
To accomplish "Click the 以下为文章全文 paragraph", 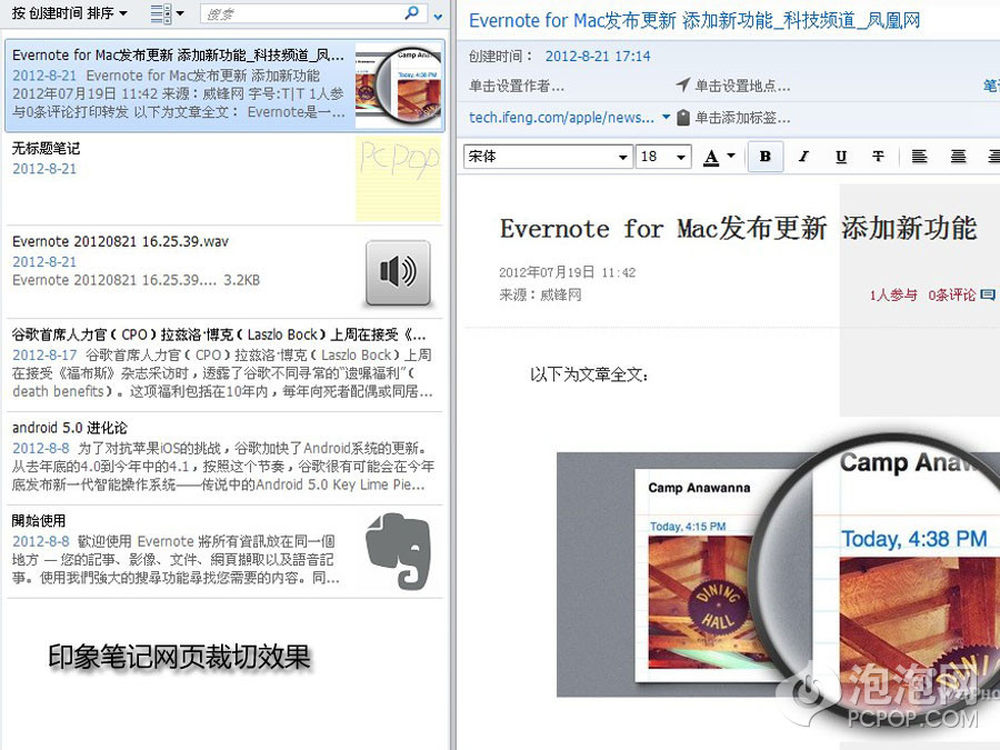I will [x=589, y=374].
